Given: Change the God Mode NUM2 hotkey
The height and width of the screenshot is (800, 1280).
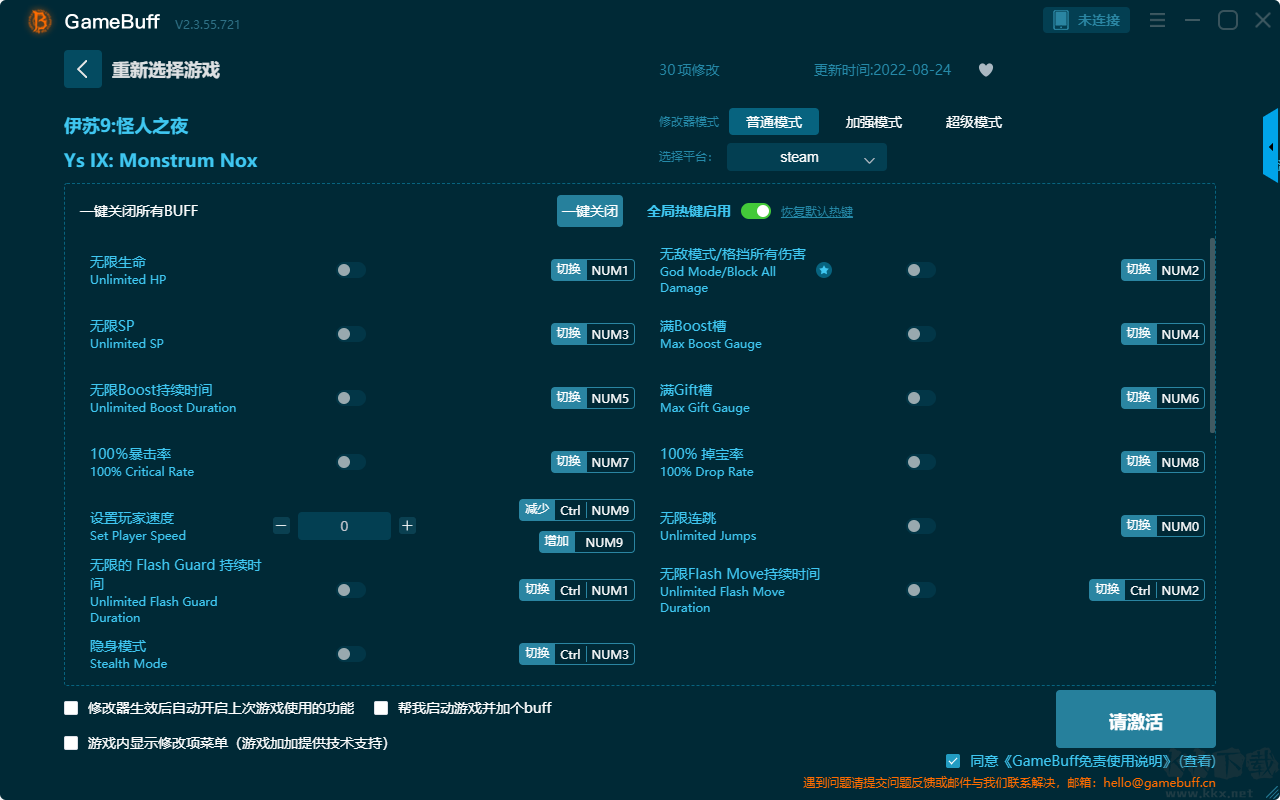Looking at the screenshot, I should coord(1163,270).
